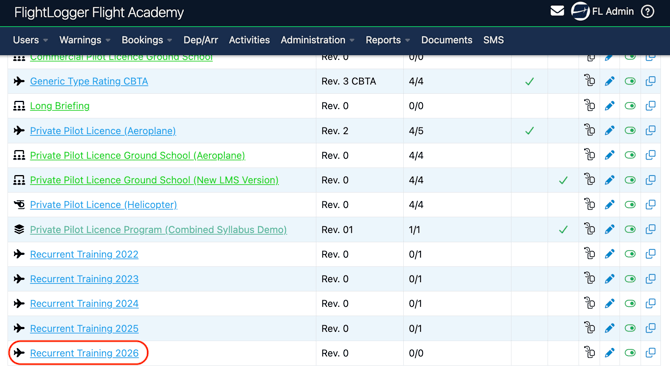Open the Activities menu item
This screenshot has width=670, height=372.
(249, 40)
